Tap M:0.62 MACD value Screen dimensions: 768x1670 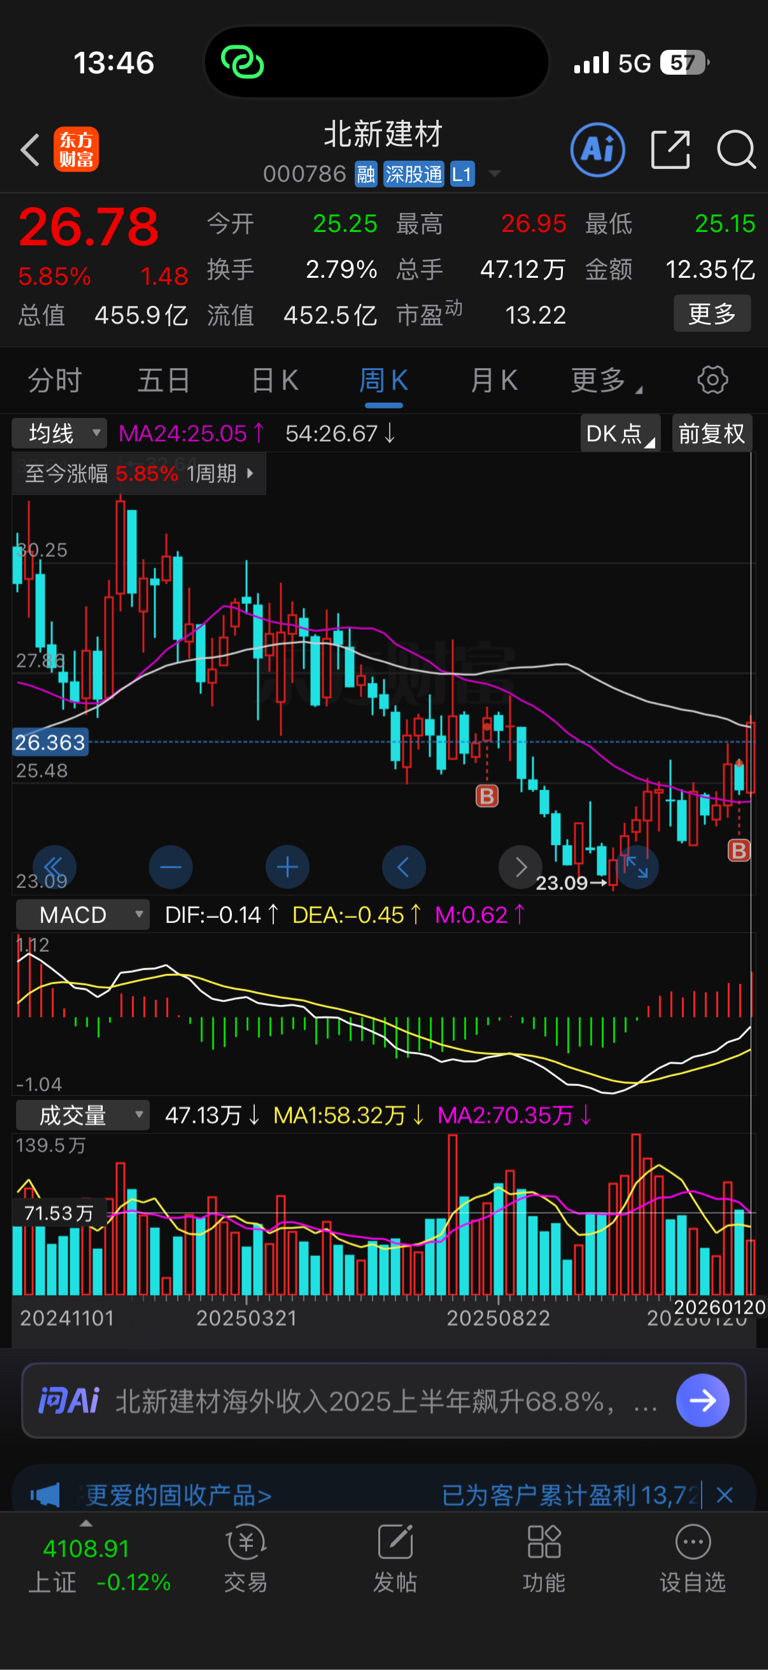pos(480,915)
